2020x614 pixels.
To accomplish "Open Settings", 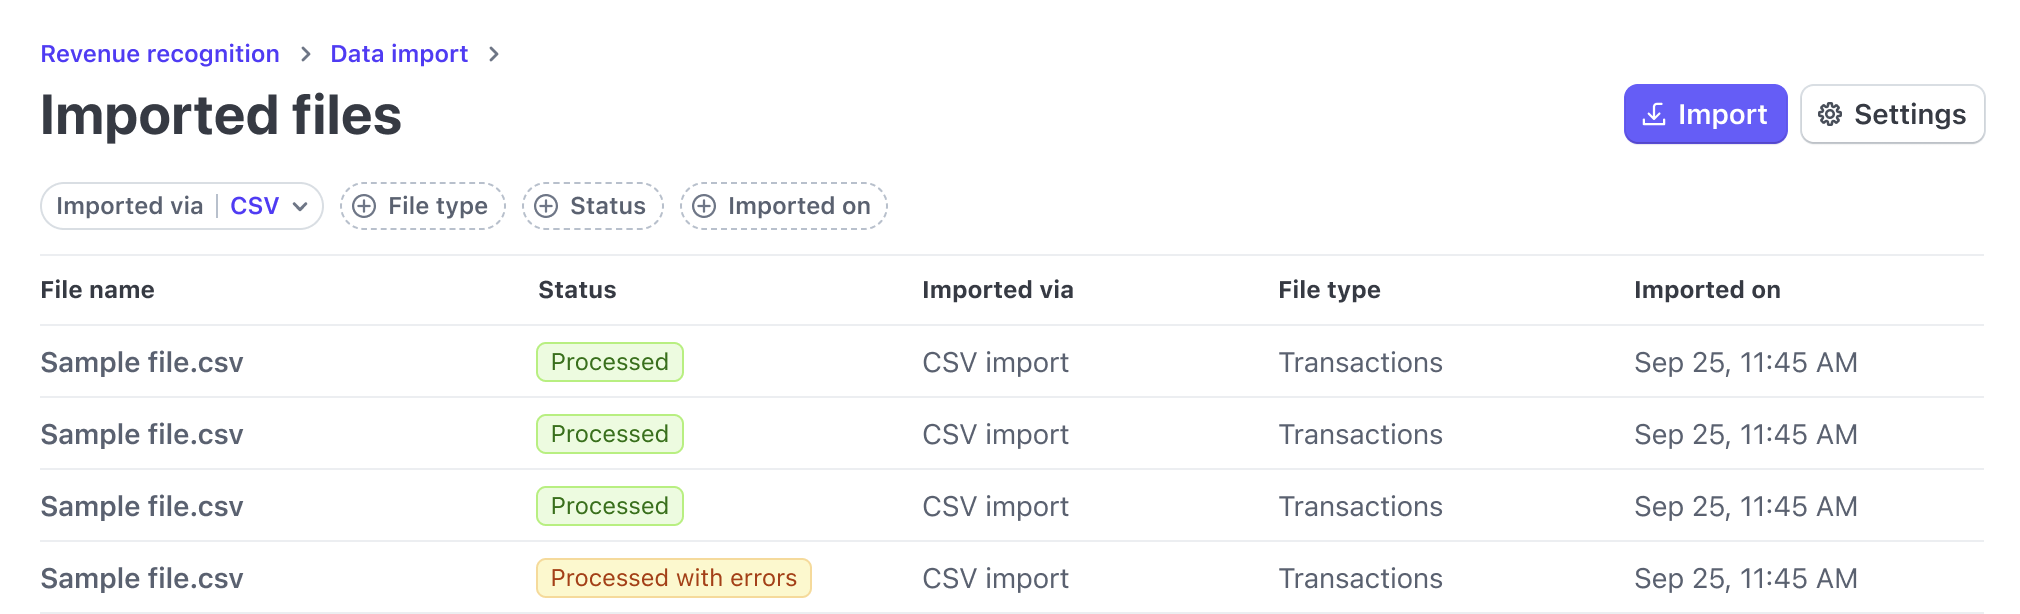I will coord(1892,114).
